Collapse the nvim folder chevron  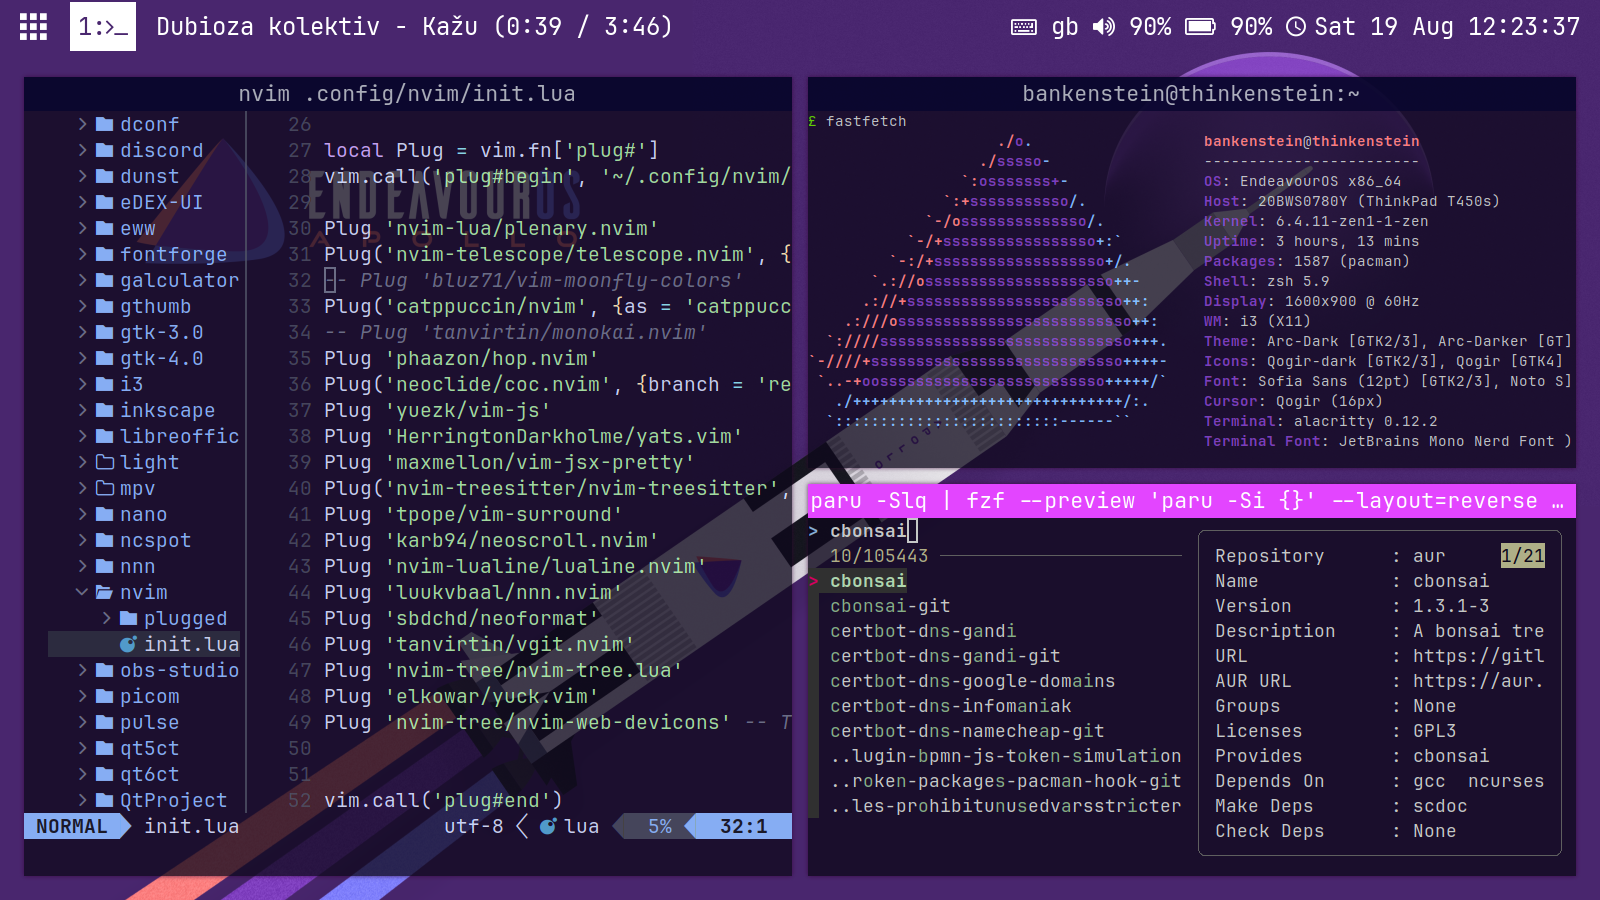82,592
